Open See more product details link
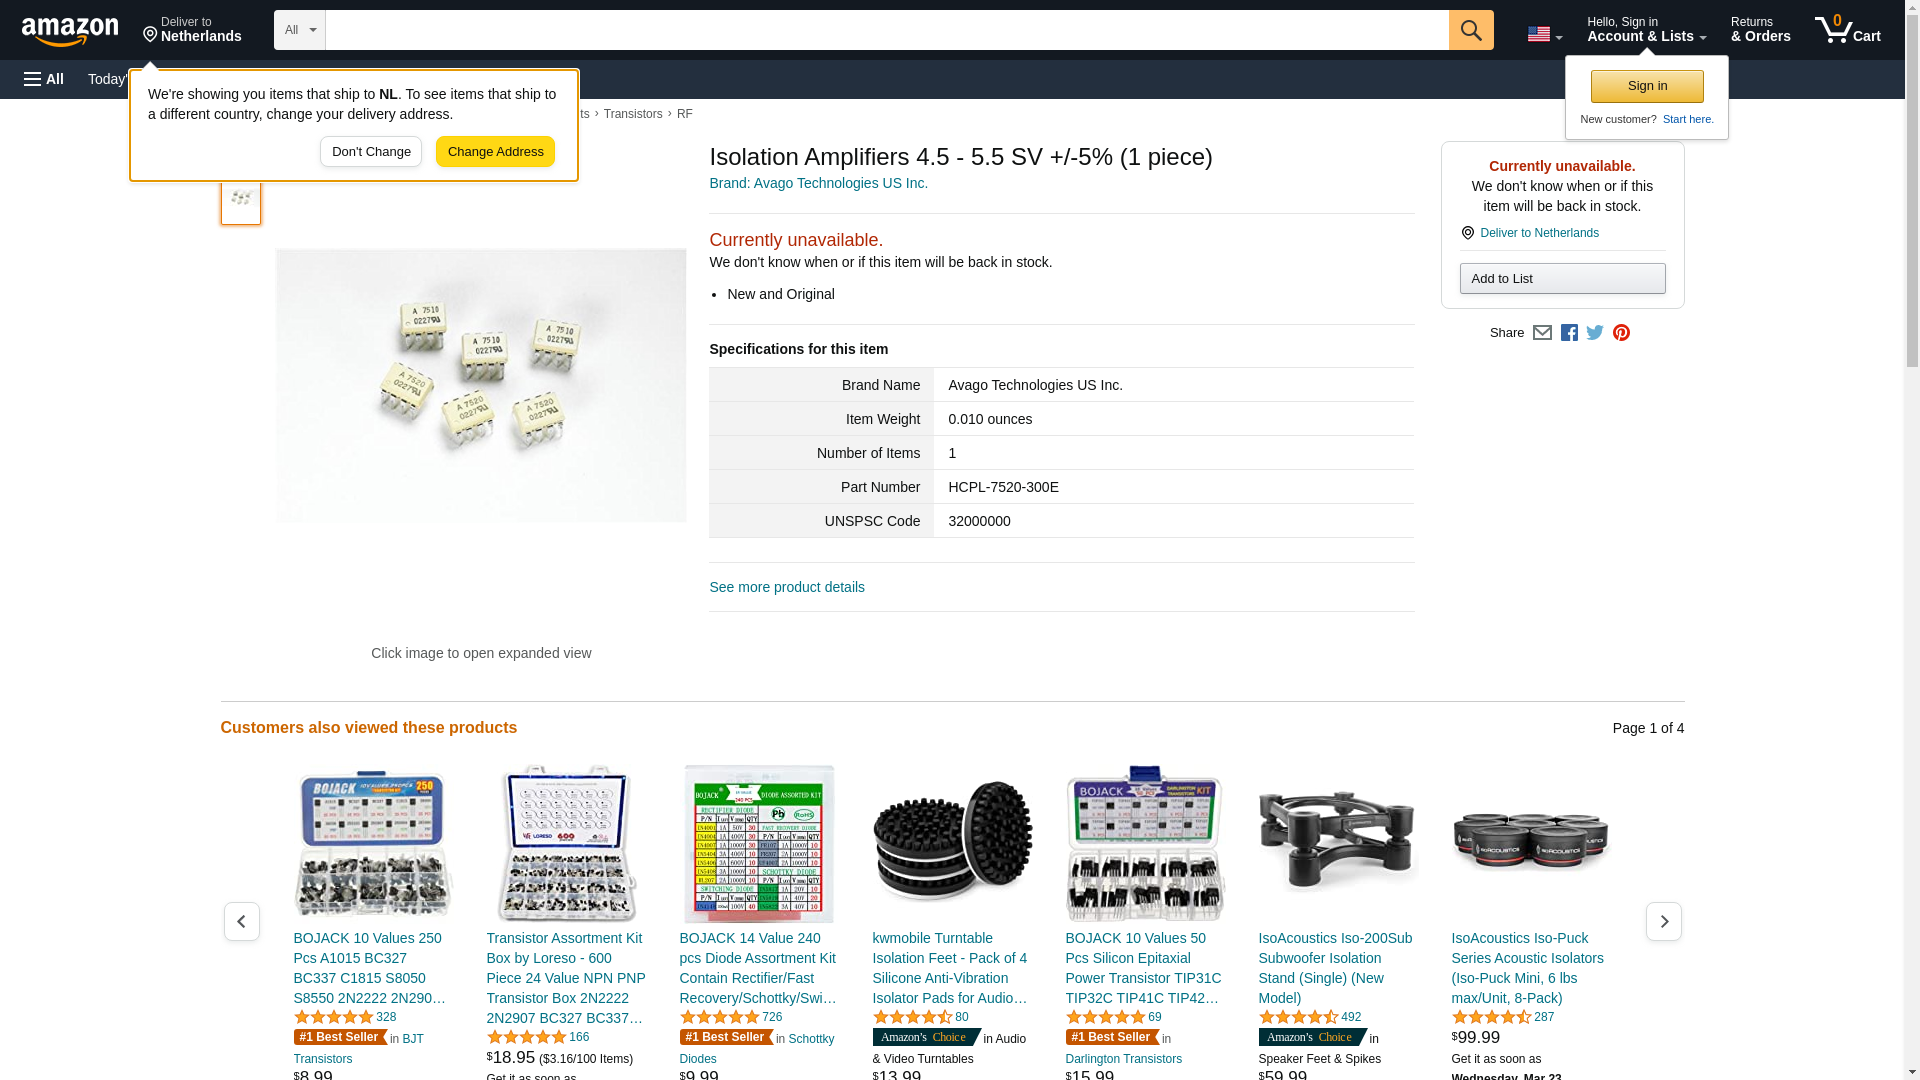 787,587
